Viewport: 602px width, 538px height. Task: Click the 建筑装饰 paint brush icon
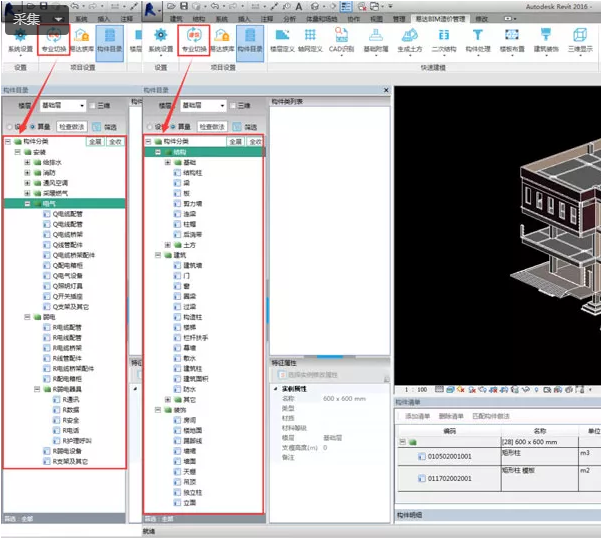click(546, 40)
